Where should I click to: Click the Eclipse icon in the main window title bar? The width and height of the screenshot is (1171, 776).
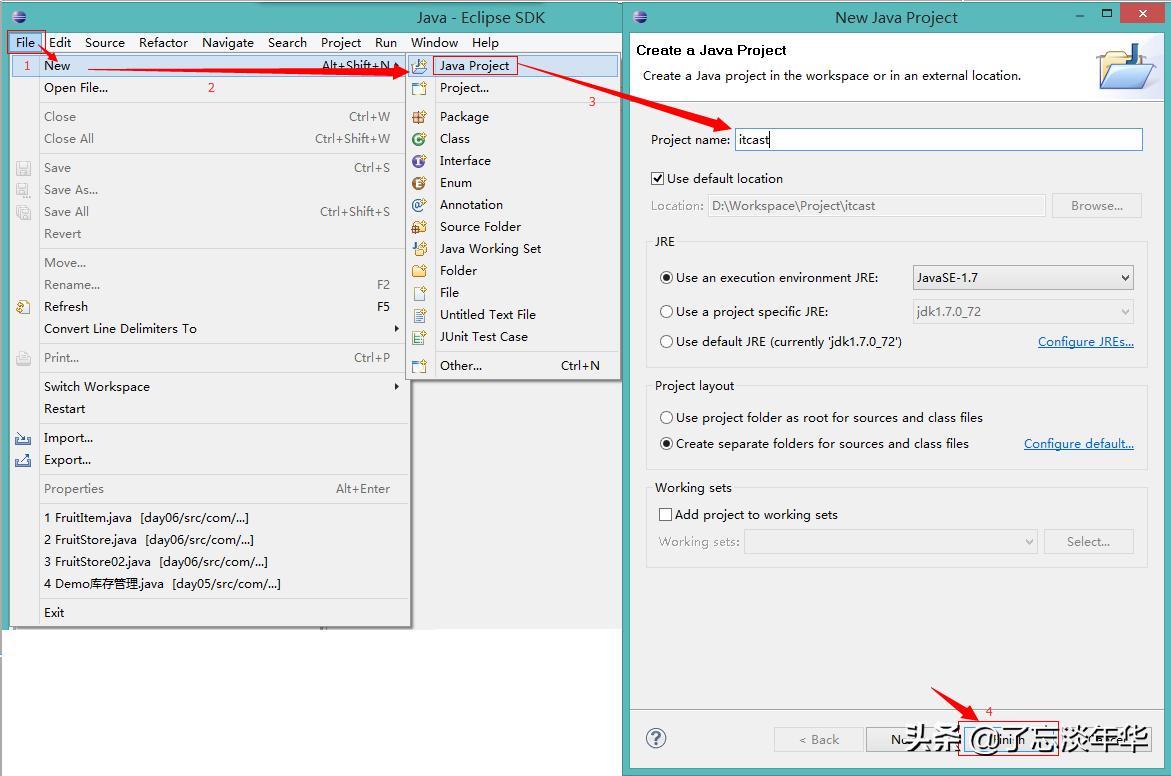(19, 17)
